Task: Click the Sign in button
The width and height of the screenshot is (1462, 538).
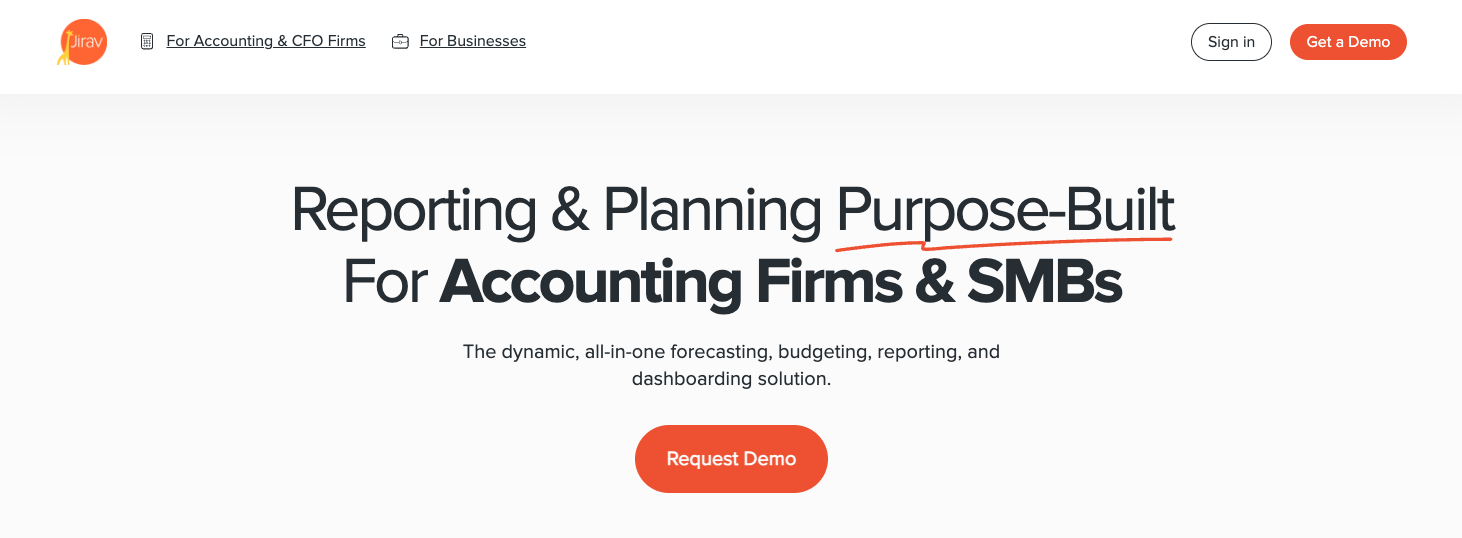Action: pyautogui.click(x=1231, y=42)
